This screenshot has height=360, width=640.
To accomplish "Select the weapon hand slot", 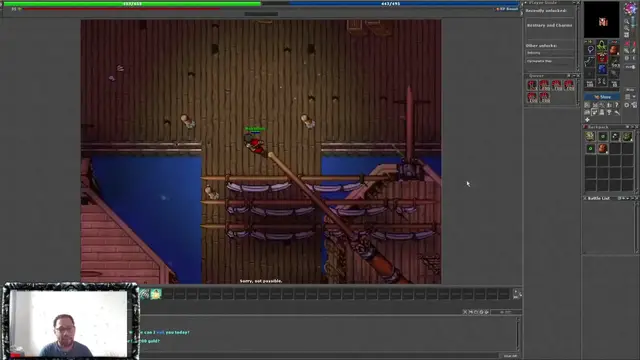I will 590,62.
